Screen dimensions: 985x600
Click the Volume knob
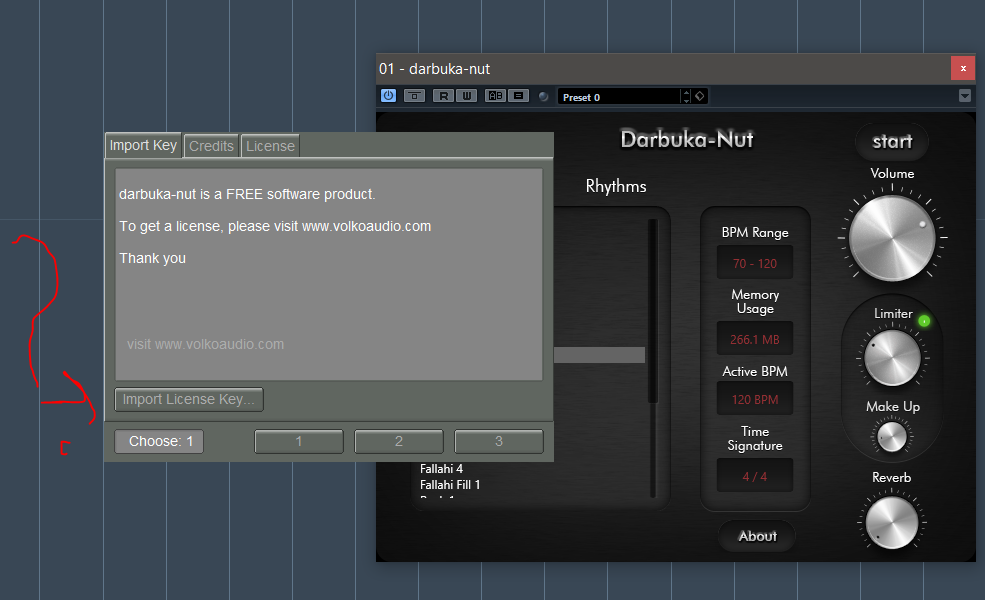(892, 238)
